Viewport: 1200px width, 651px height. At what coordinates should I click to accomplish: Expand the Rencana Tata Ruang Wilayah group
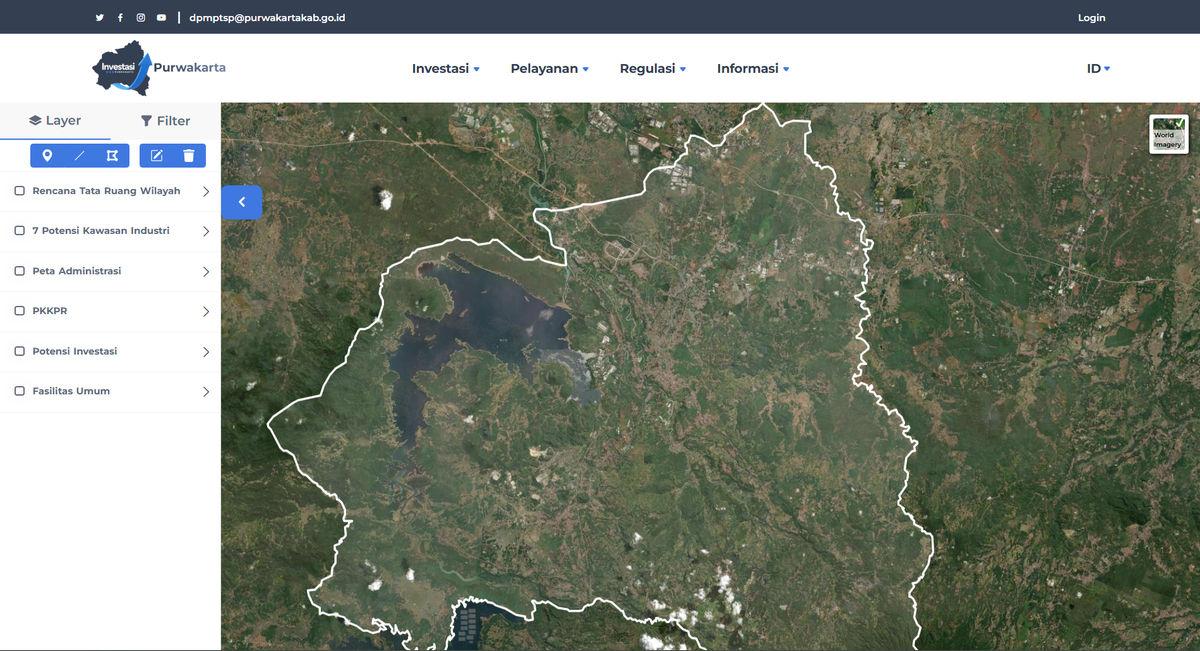coord(206,191)
